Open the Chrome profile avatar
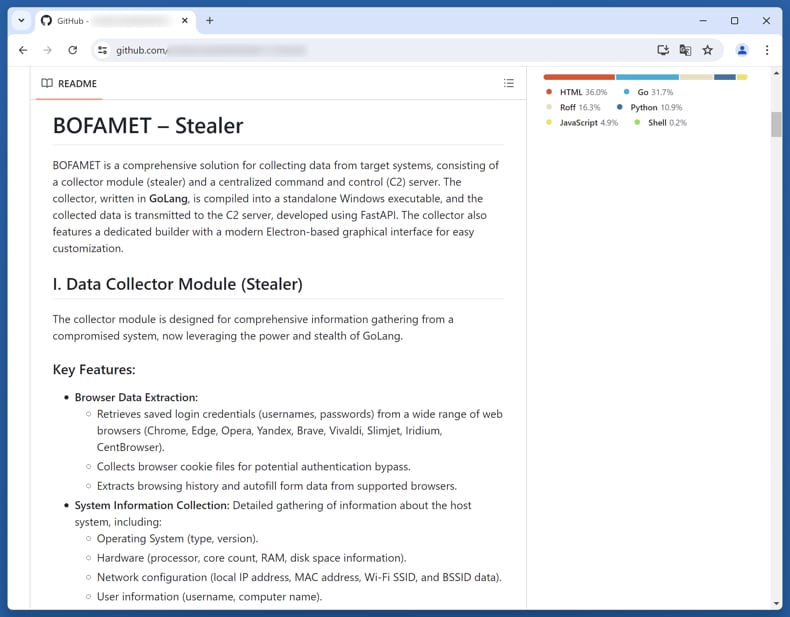Viewport: 790px width, 617px height. [x=742, y=50]
